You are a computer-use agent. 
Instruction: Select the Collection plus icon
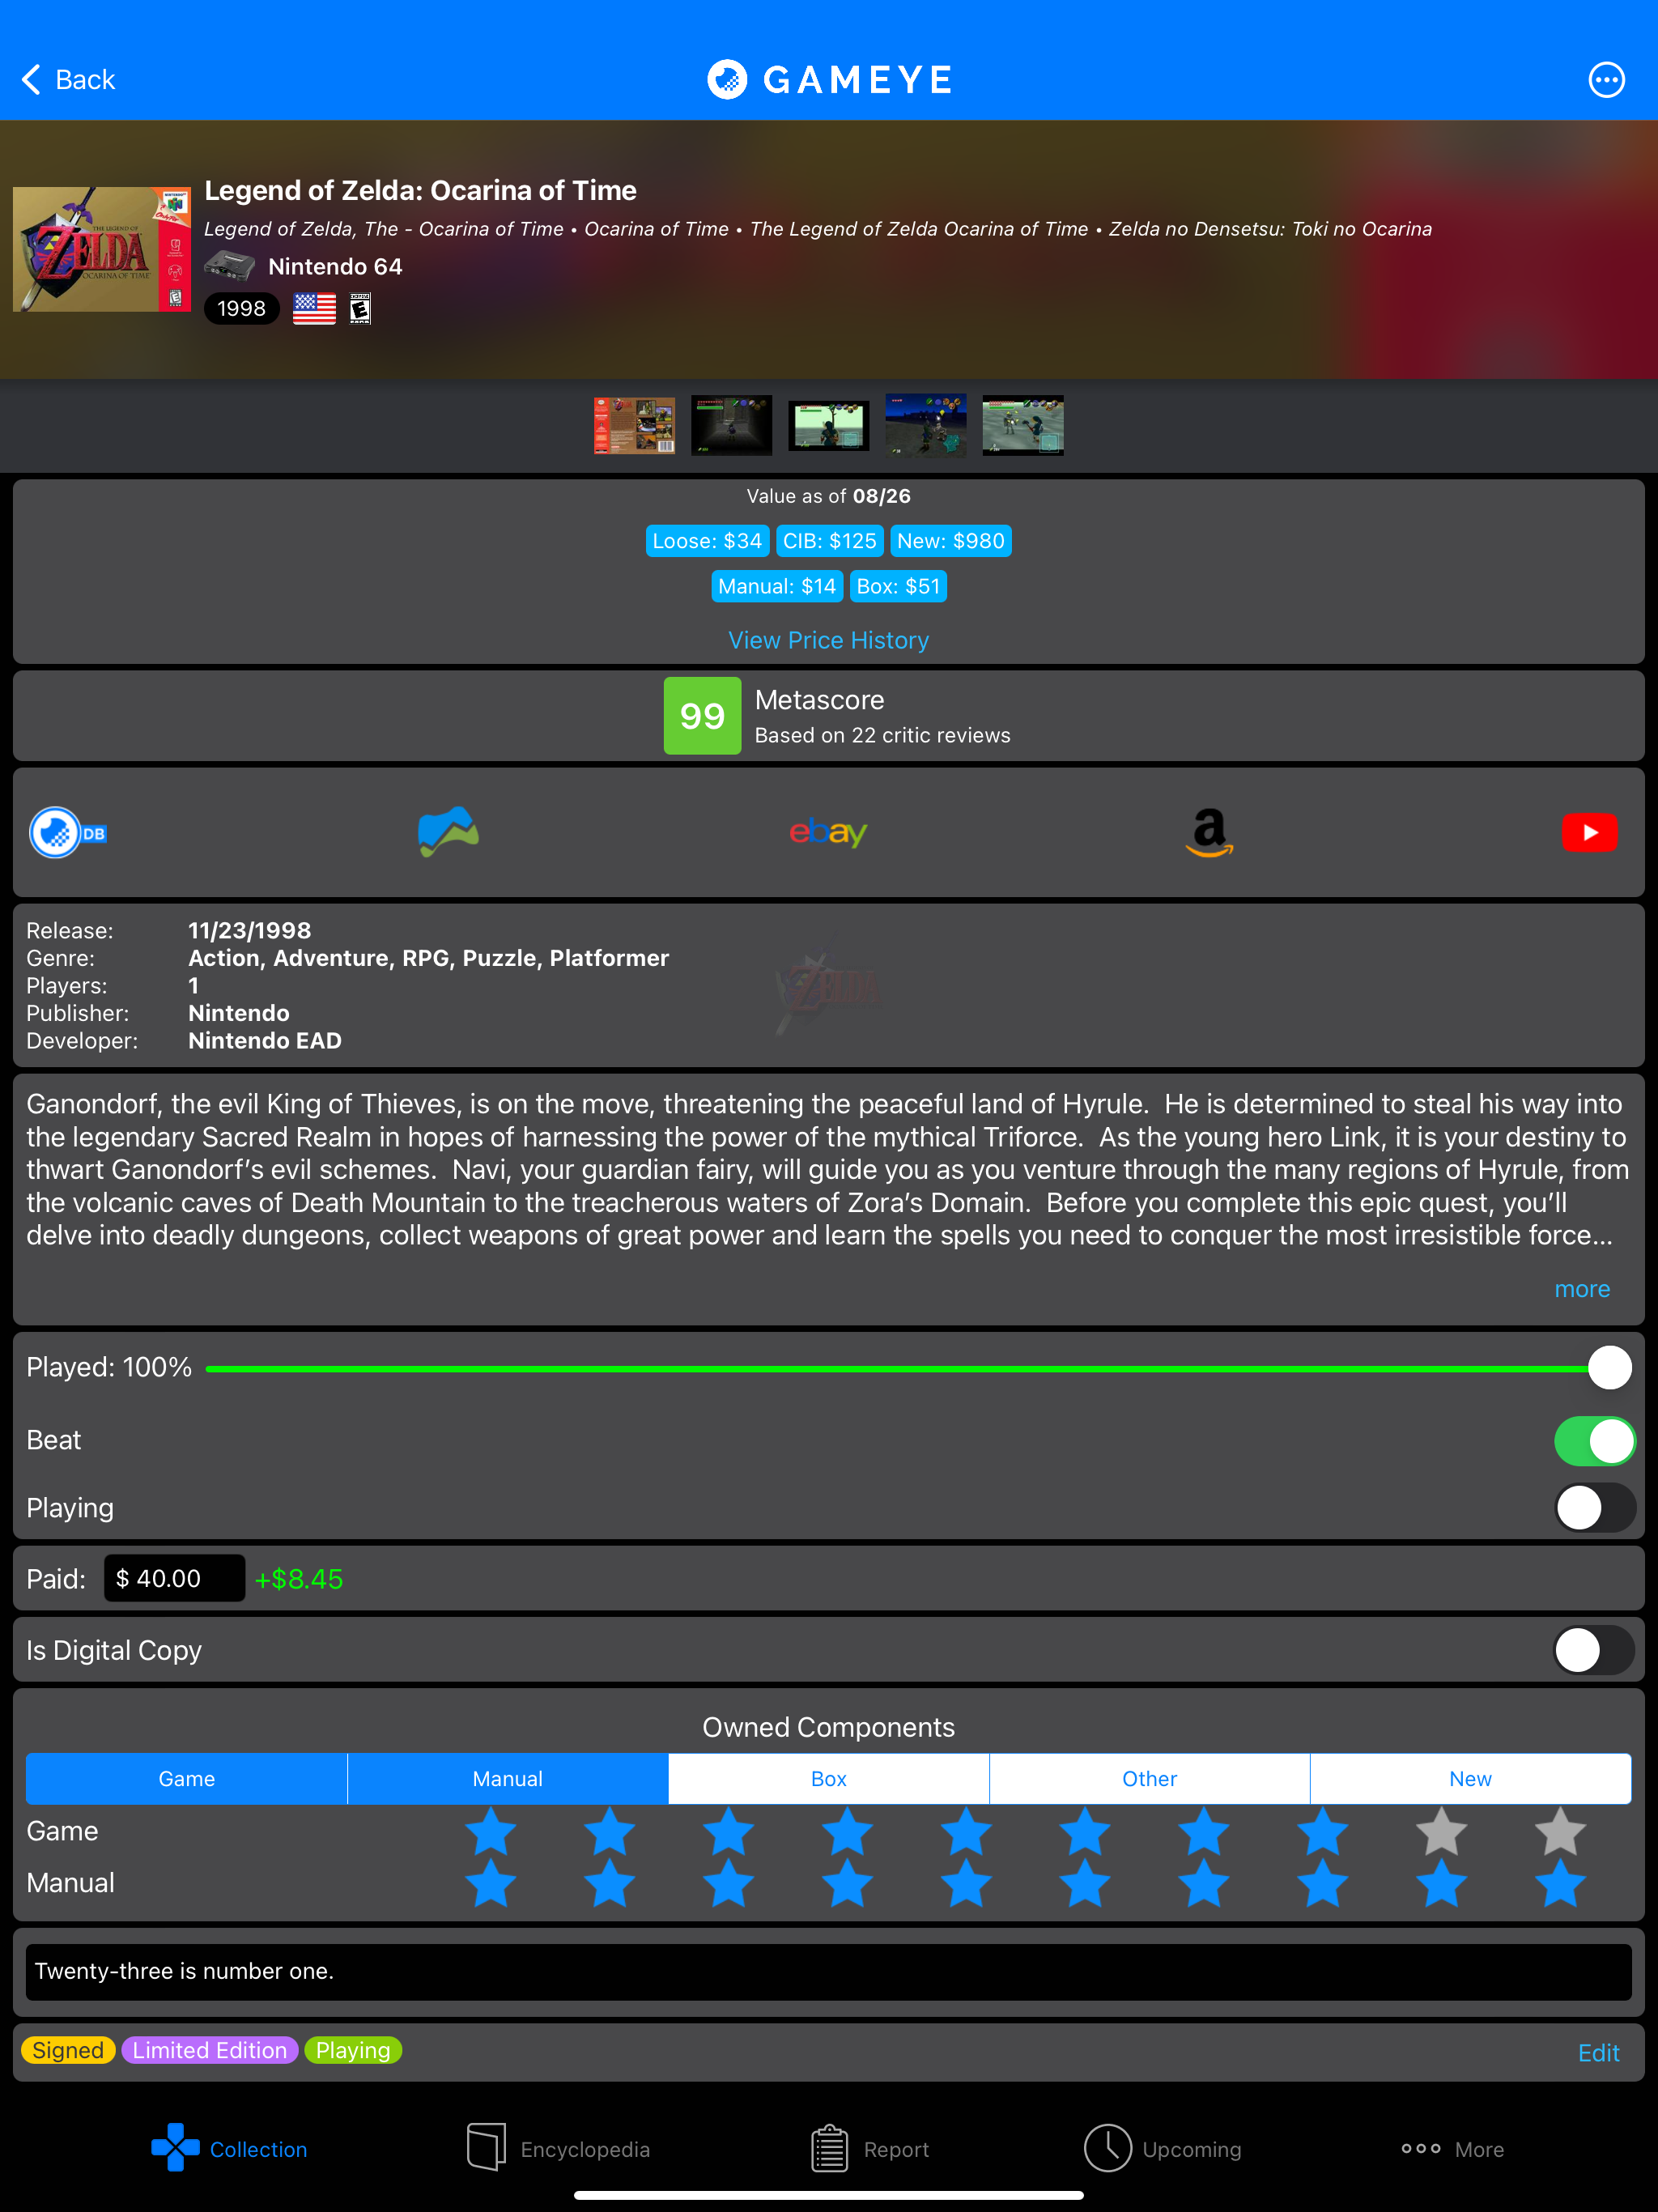tap(174, 2148)
